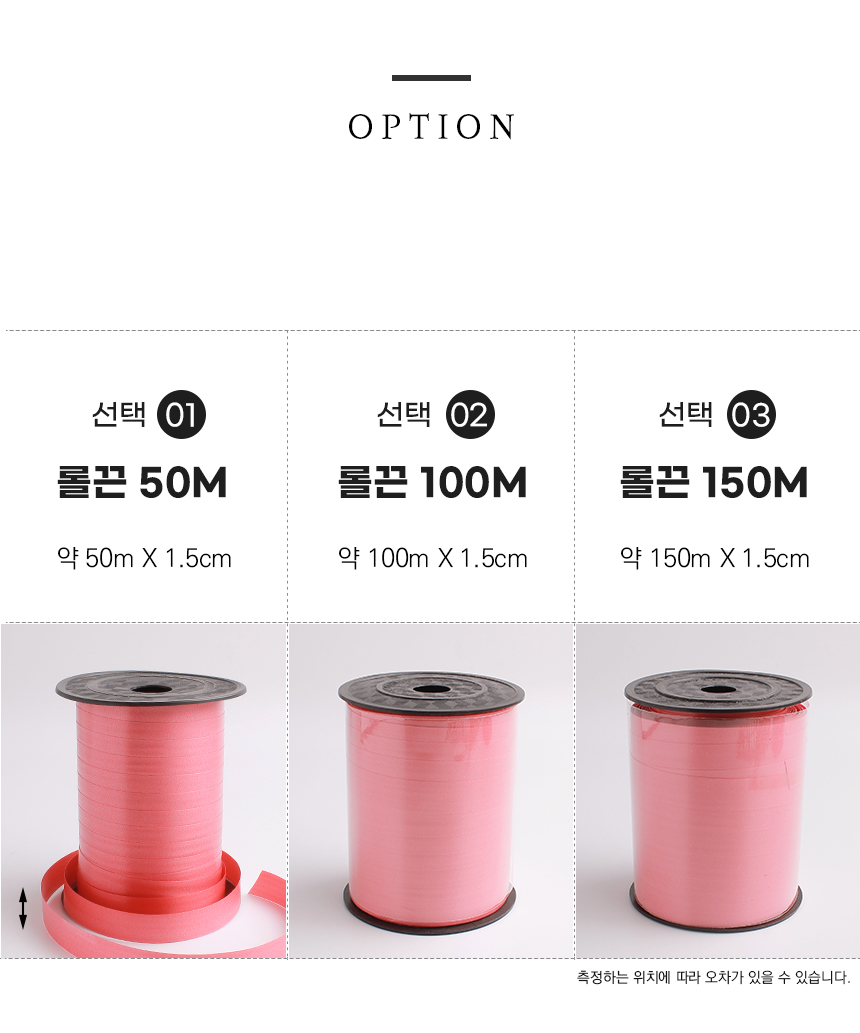
Task: Click the 선택 label beside badge 02
Action: click(x=405, y=414)
